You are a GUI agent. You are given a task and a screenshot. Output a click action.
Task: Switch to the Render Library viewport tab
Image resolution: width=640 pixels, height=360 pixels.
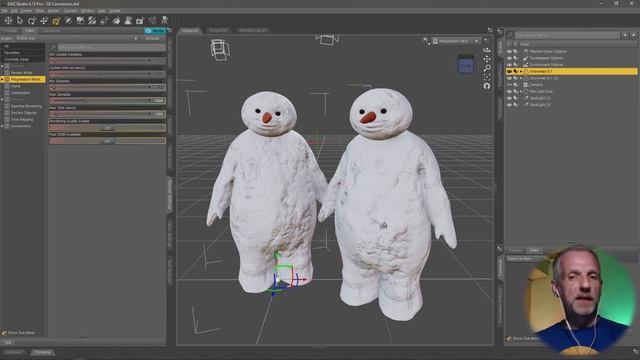(x=253, y=30)
